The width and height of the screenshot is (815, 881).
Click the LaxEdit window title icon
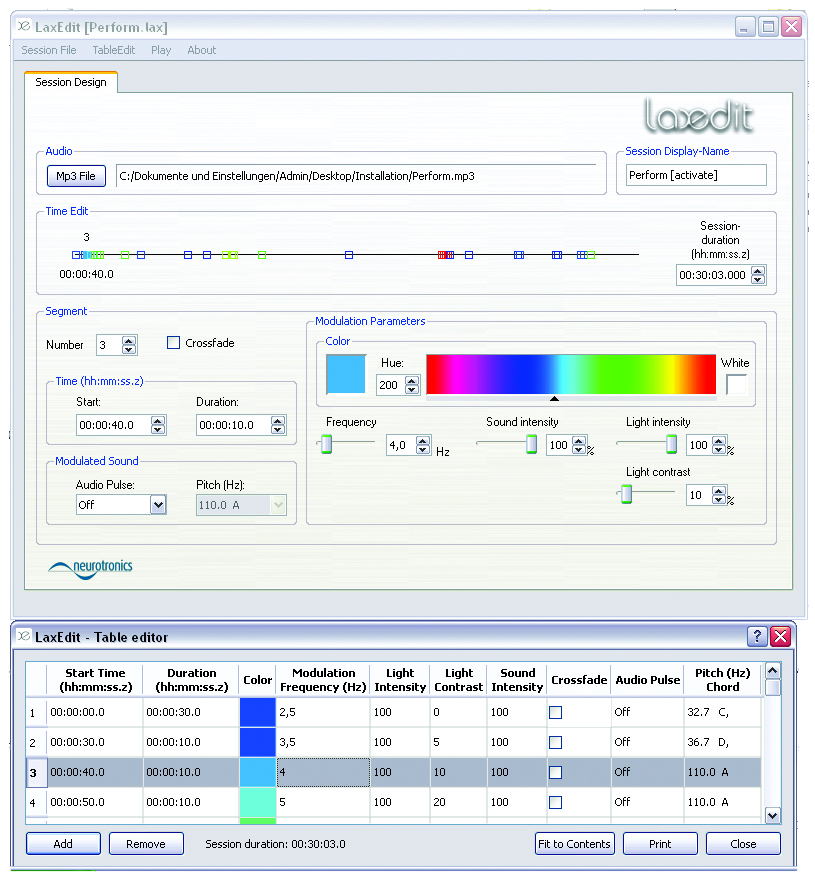[x=24, y=26]
